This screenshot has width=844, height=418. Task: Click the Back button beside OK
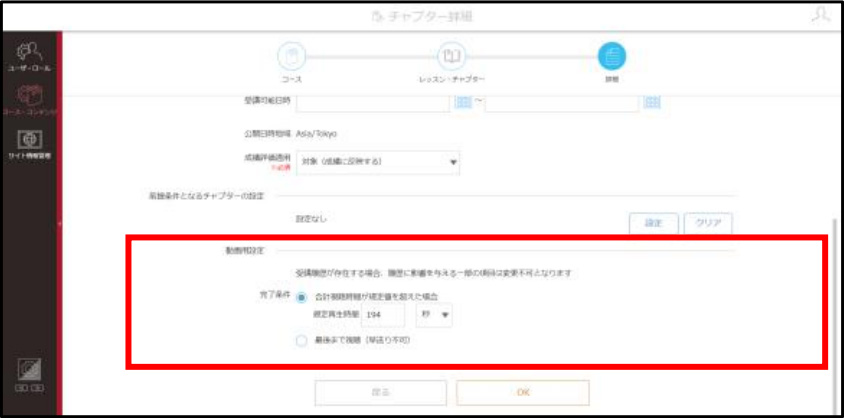tap(381, 393)
